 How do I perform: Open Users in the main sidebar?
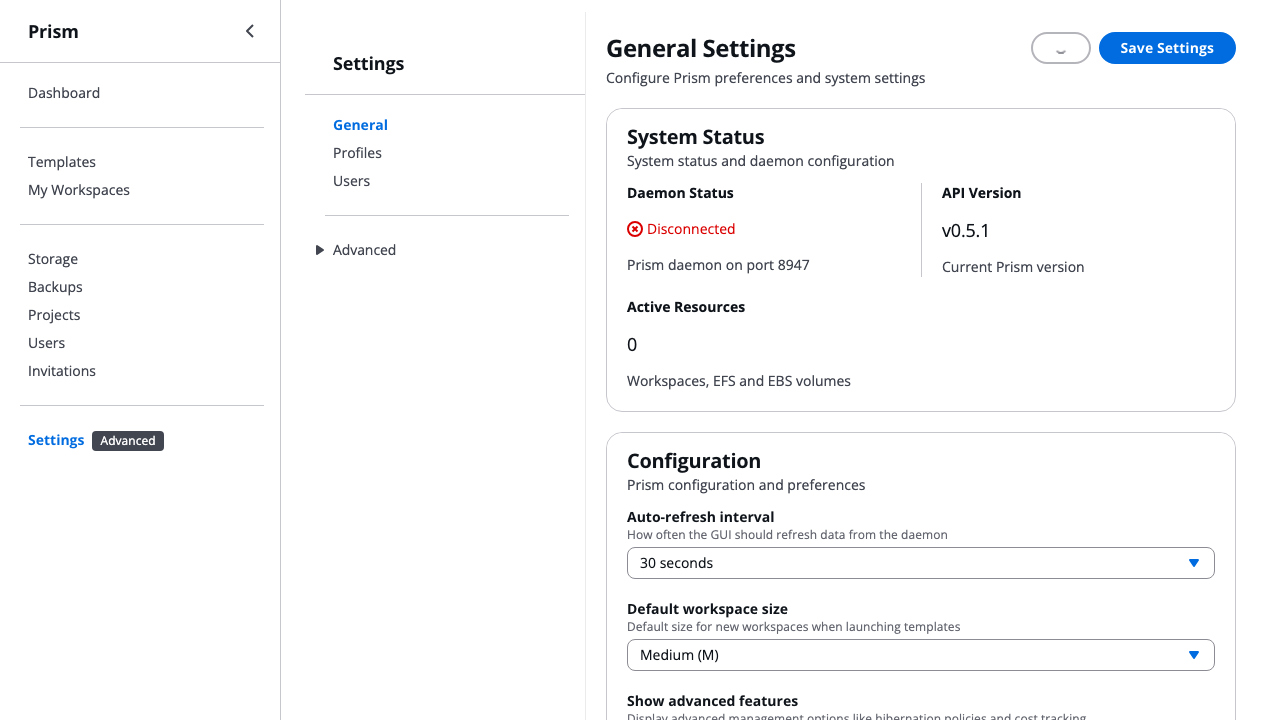pos(46,343)
